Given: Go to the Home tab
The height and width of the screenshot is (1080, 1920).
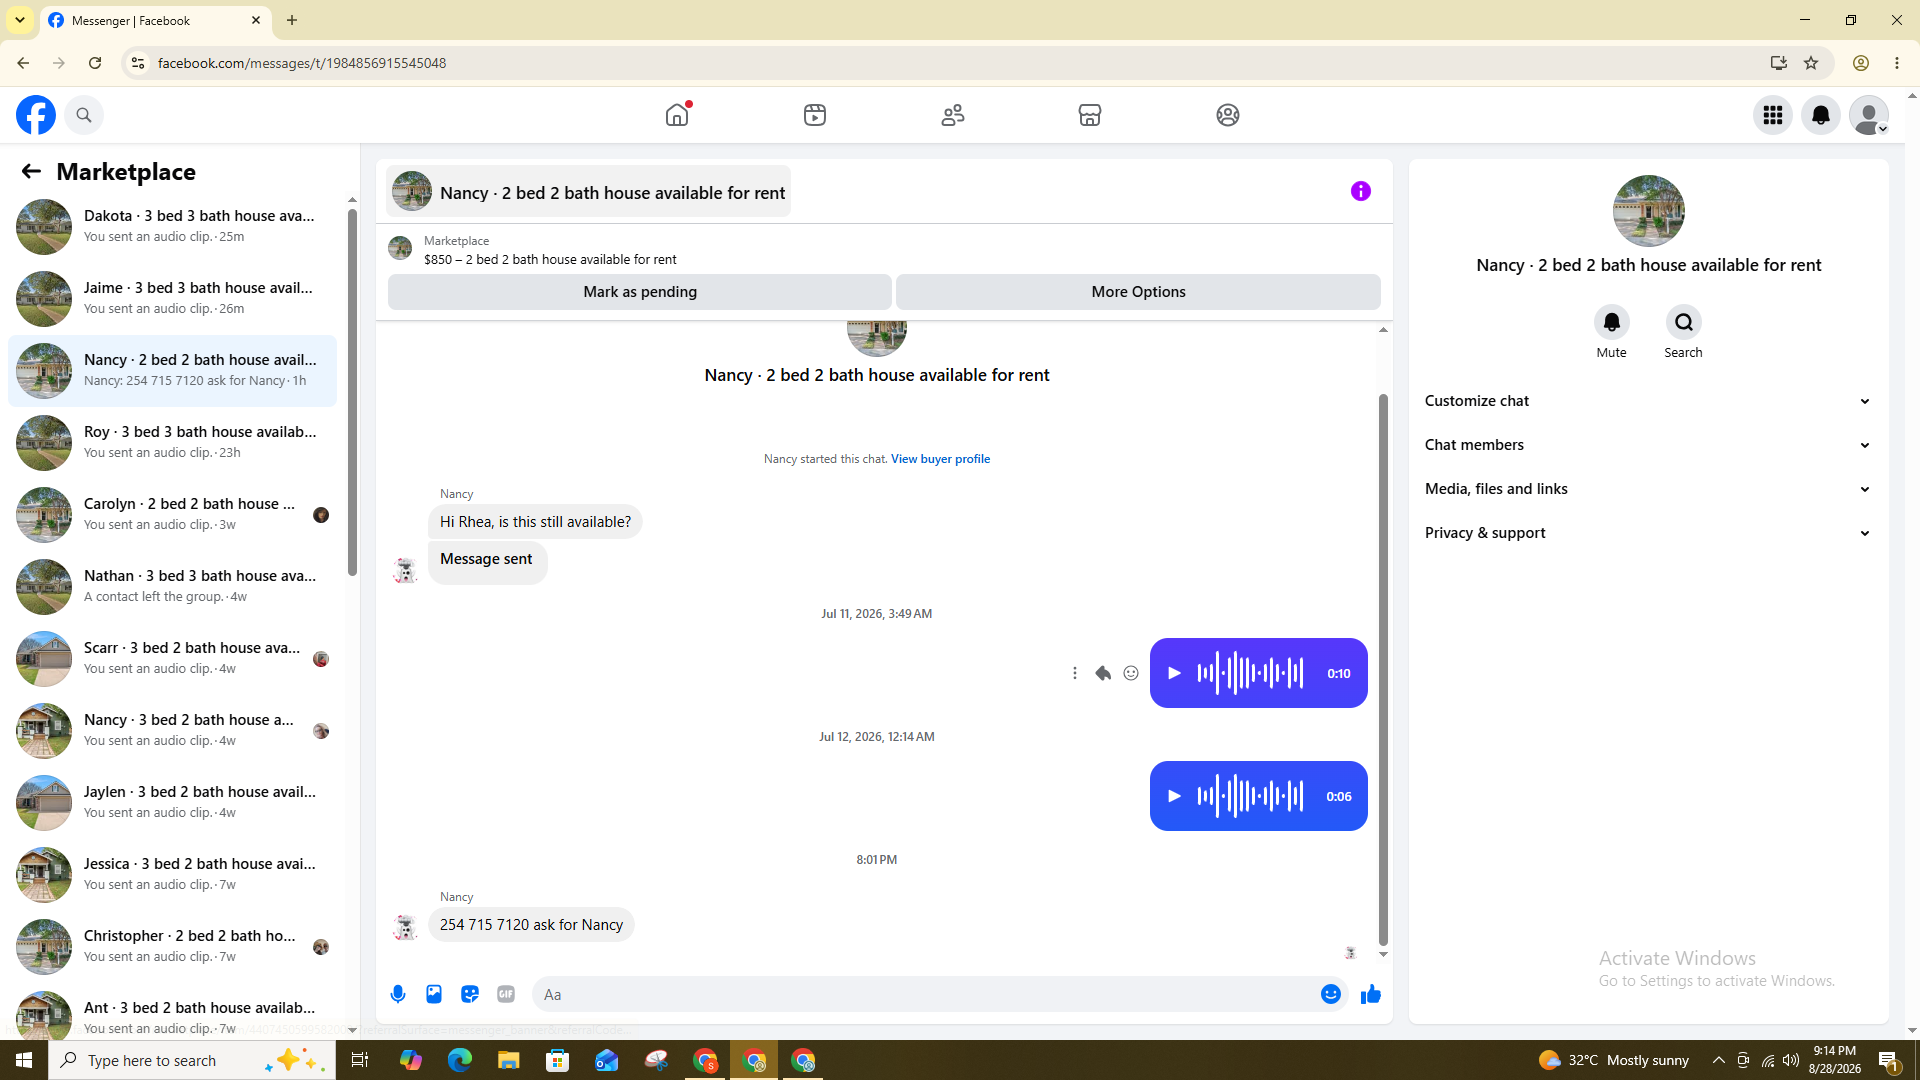Looking at the screenshot, I should pyautogui.click(x=677, y=115).
